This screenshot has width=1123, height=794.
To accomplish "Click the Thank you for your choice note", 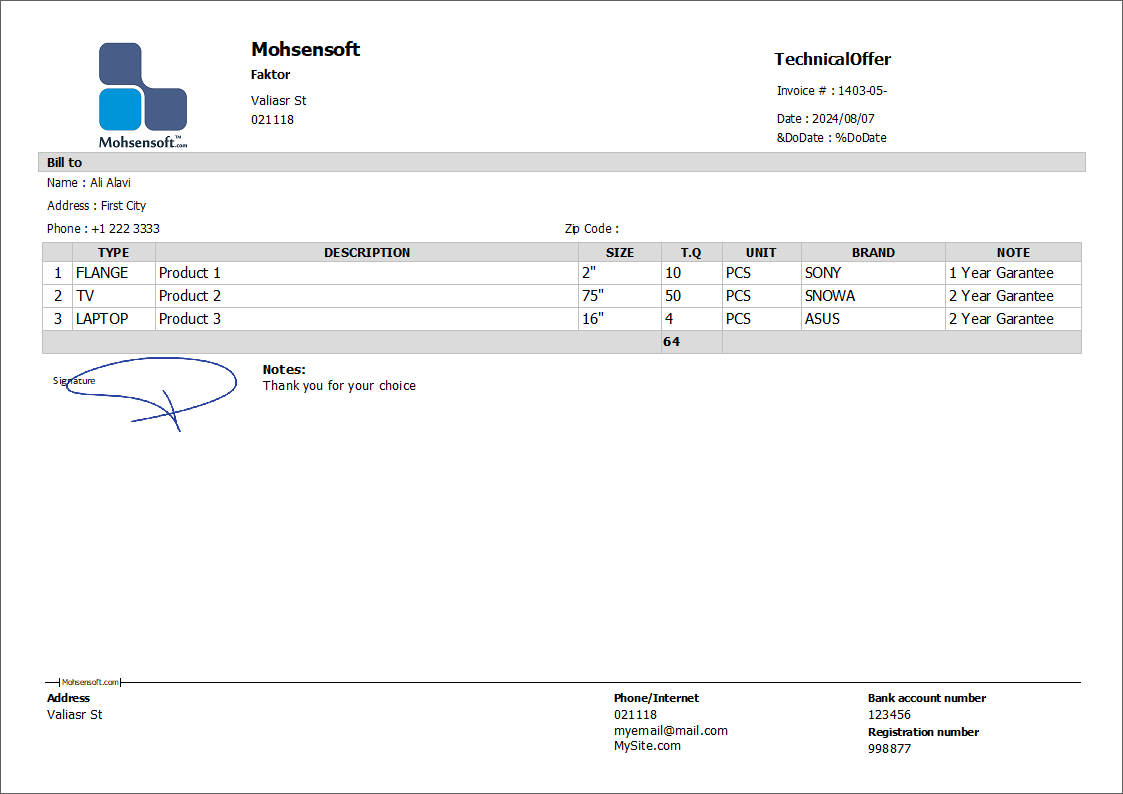I will pos(340,385).
